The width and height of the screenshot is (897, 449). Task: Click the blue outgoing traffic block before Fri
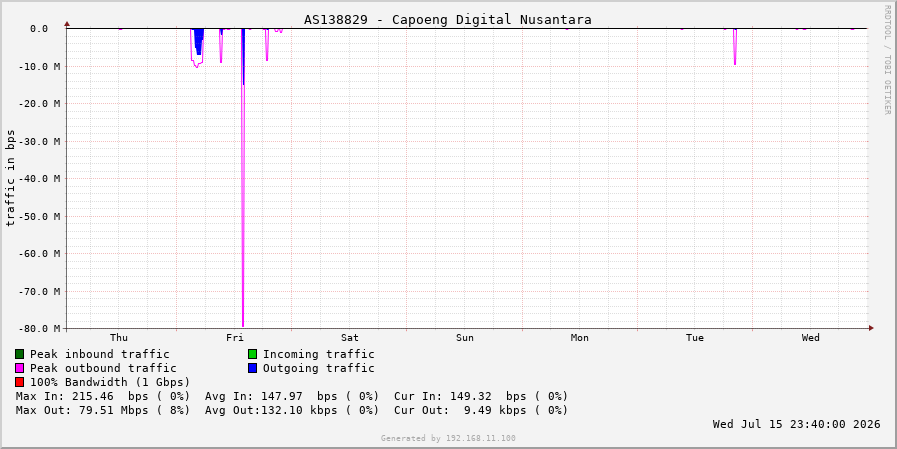coord(199,40)
